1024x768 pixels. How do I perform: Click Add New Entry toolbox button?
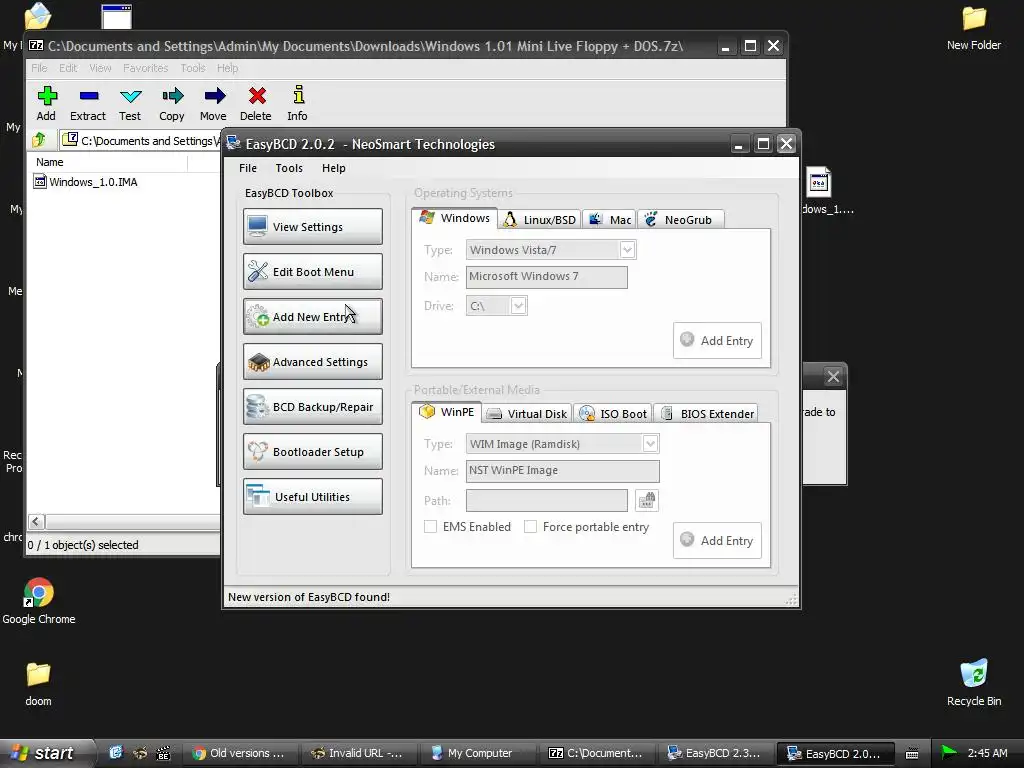313,317
